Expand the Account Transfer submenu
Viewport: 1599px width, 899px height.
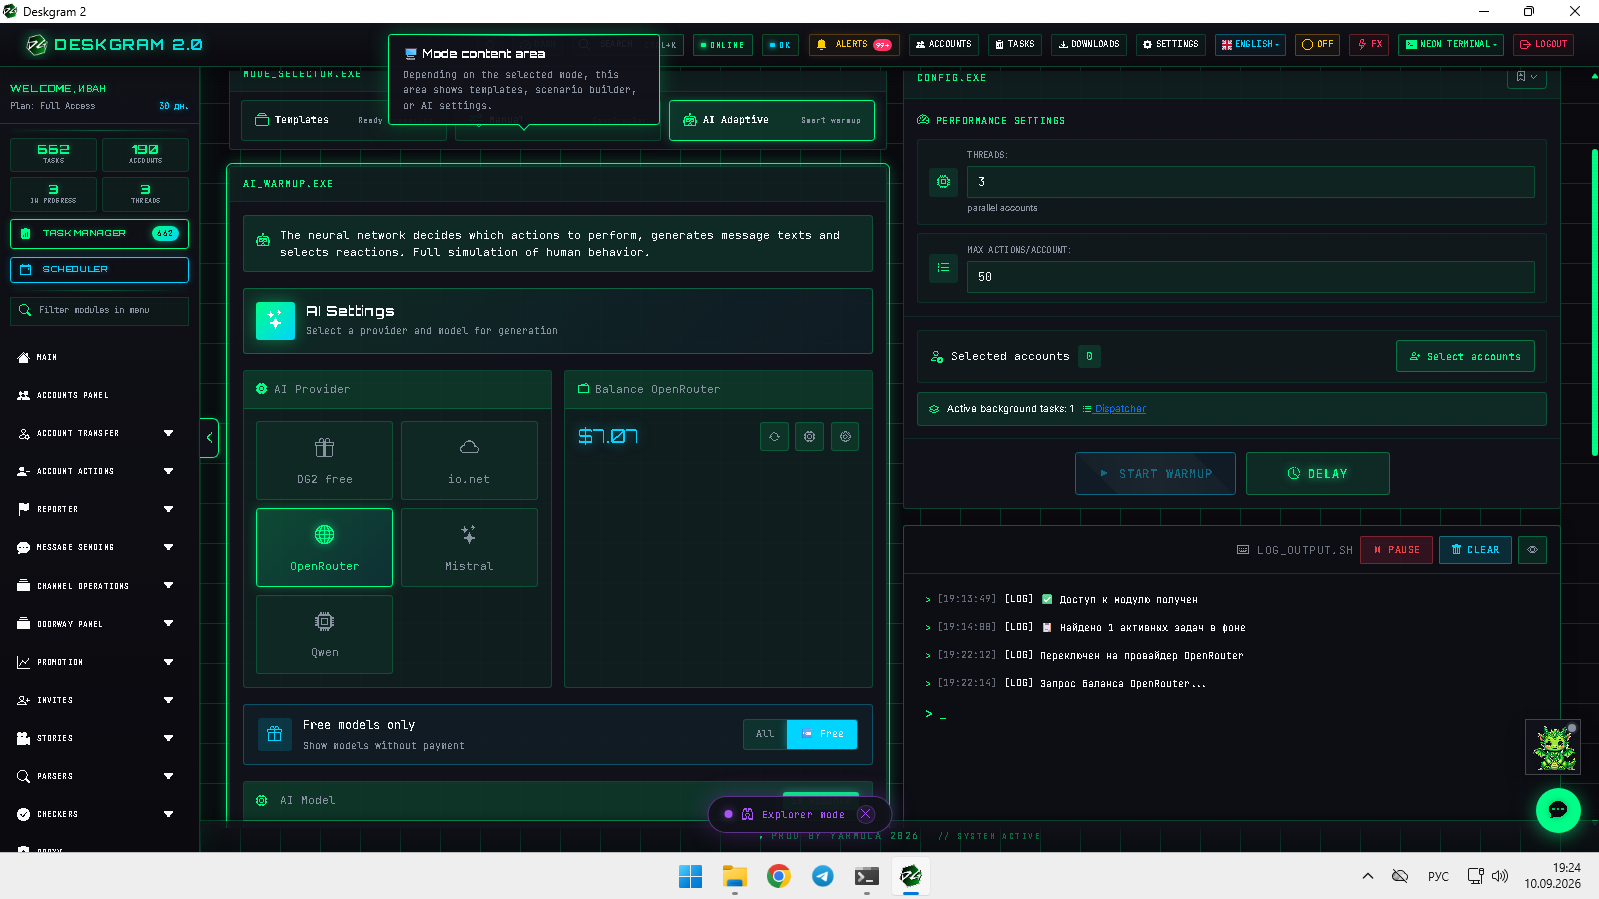[x=95, y=433]
